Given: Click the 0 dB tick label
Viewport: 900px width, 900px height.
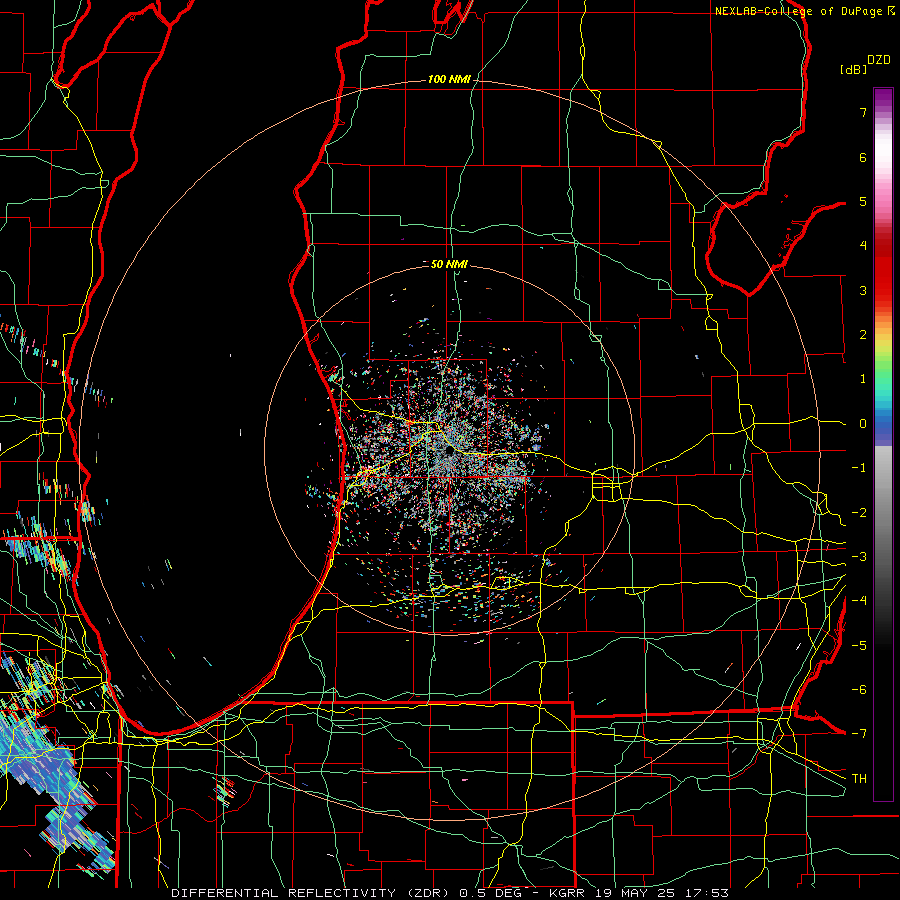Looking at the screenshot, I should coord(863,424).
